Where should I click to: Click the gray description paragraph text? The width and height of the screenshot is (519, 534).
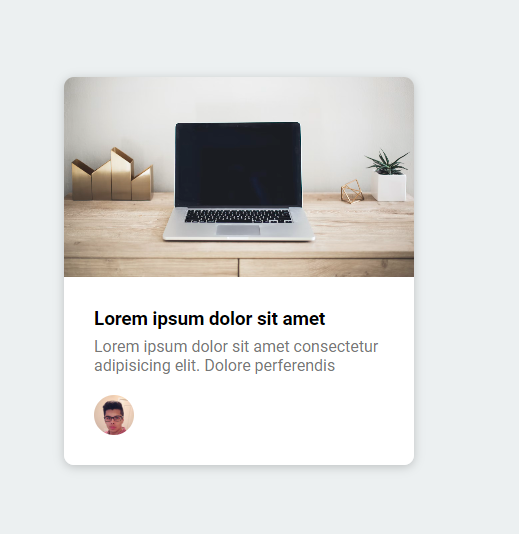coord(236,356)
